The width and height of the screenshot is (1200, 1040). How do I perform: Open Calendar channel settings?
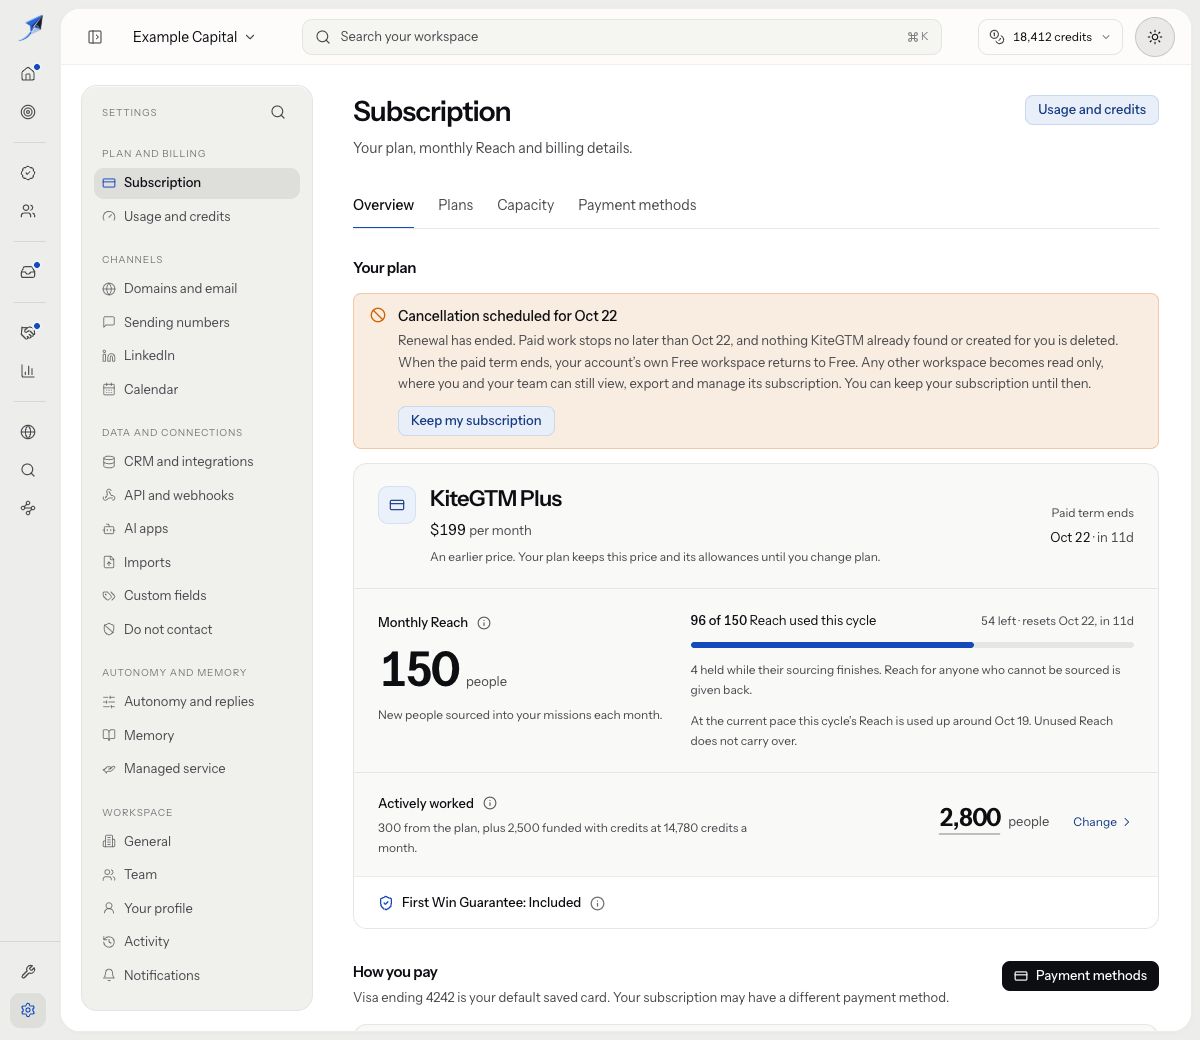tap(197, 390)
